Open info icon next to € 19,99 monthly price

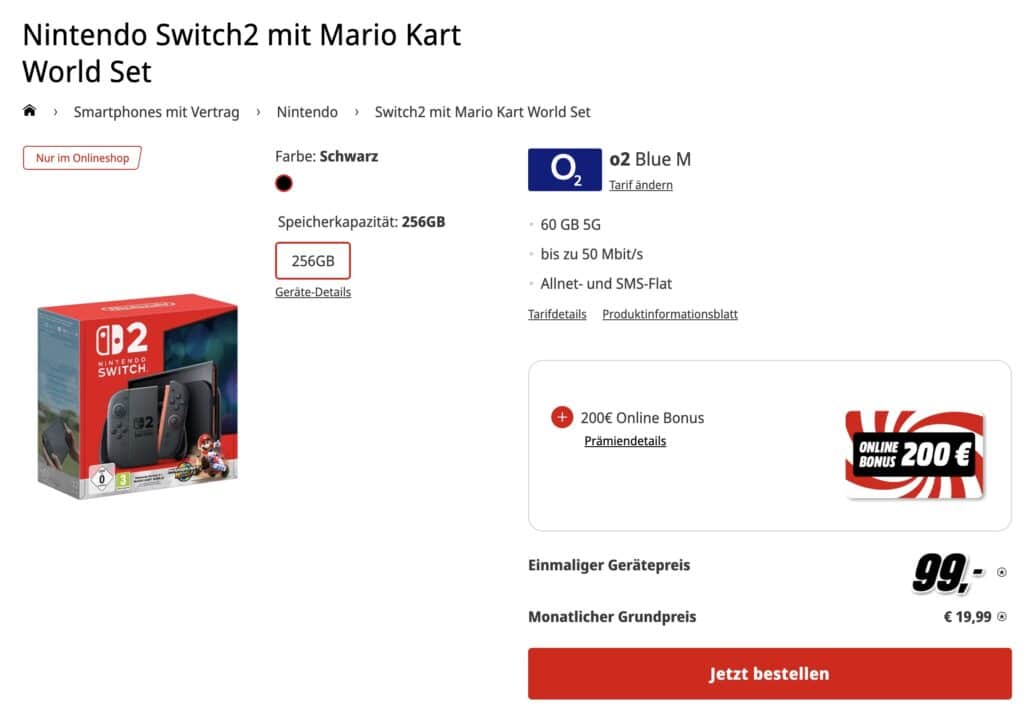click(x=1002, y=616)
